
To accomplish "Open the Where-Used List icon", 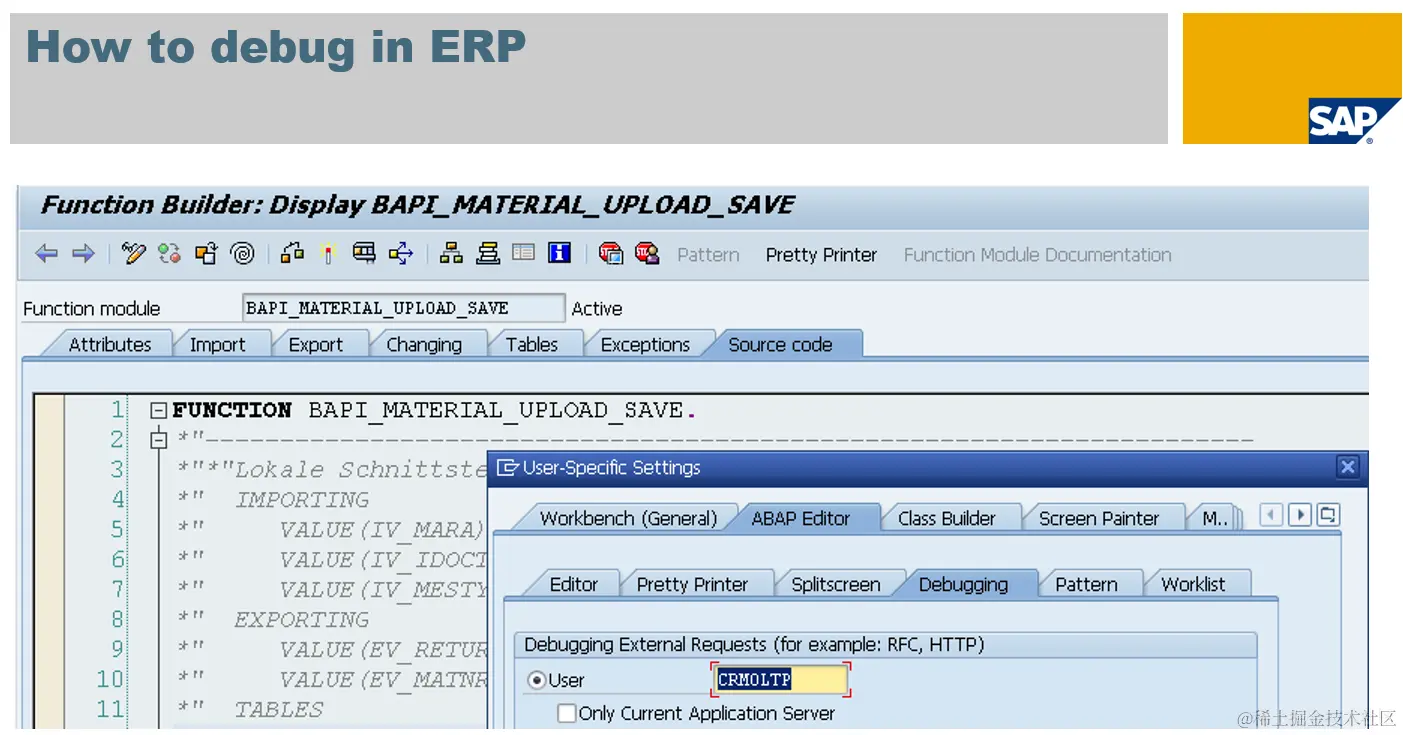I will click(401, 254).
